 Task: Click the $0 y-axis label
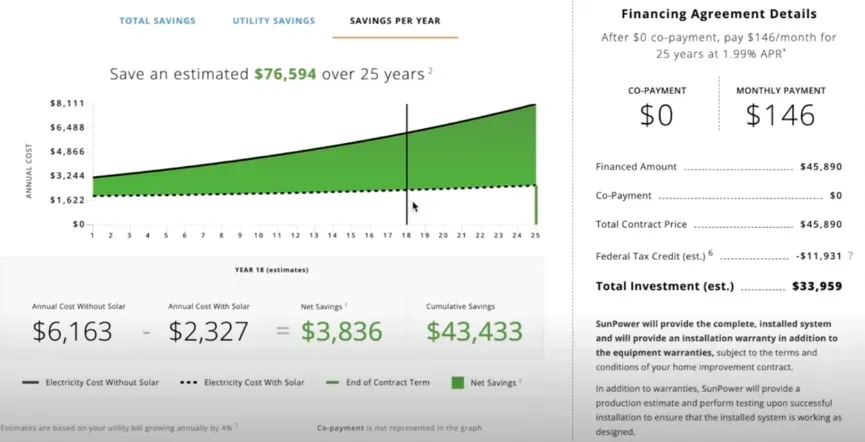[x=78, y=225]
